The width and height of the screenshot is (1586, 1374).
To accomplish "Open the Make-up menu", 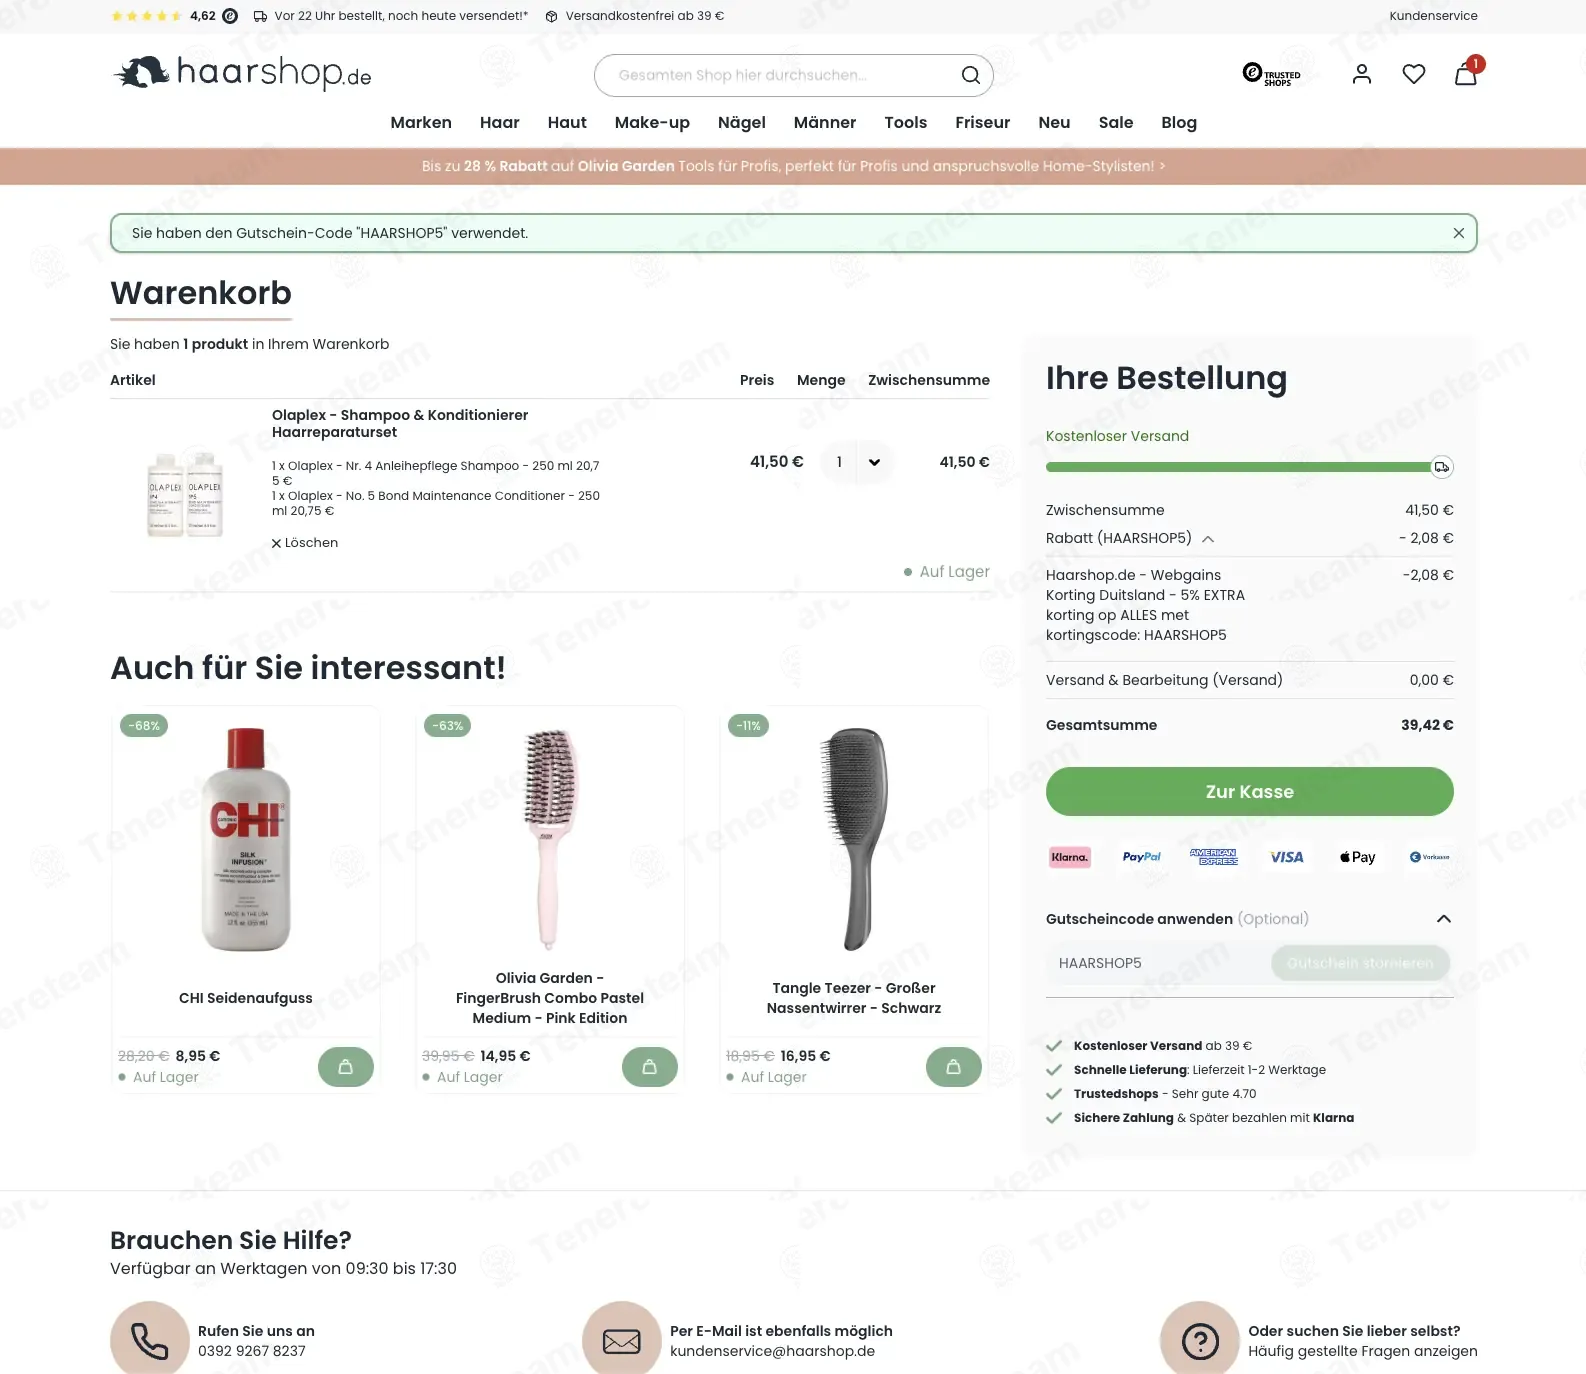I will coord(652,122).
